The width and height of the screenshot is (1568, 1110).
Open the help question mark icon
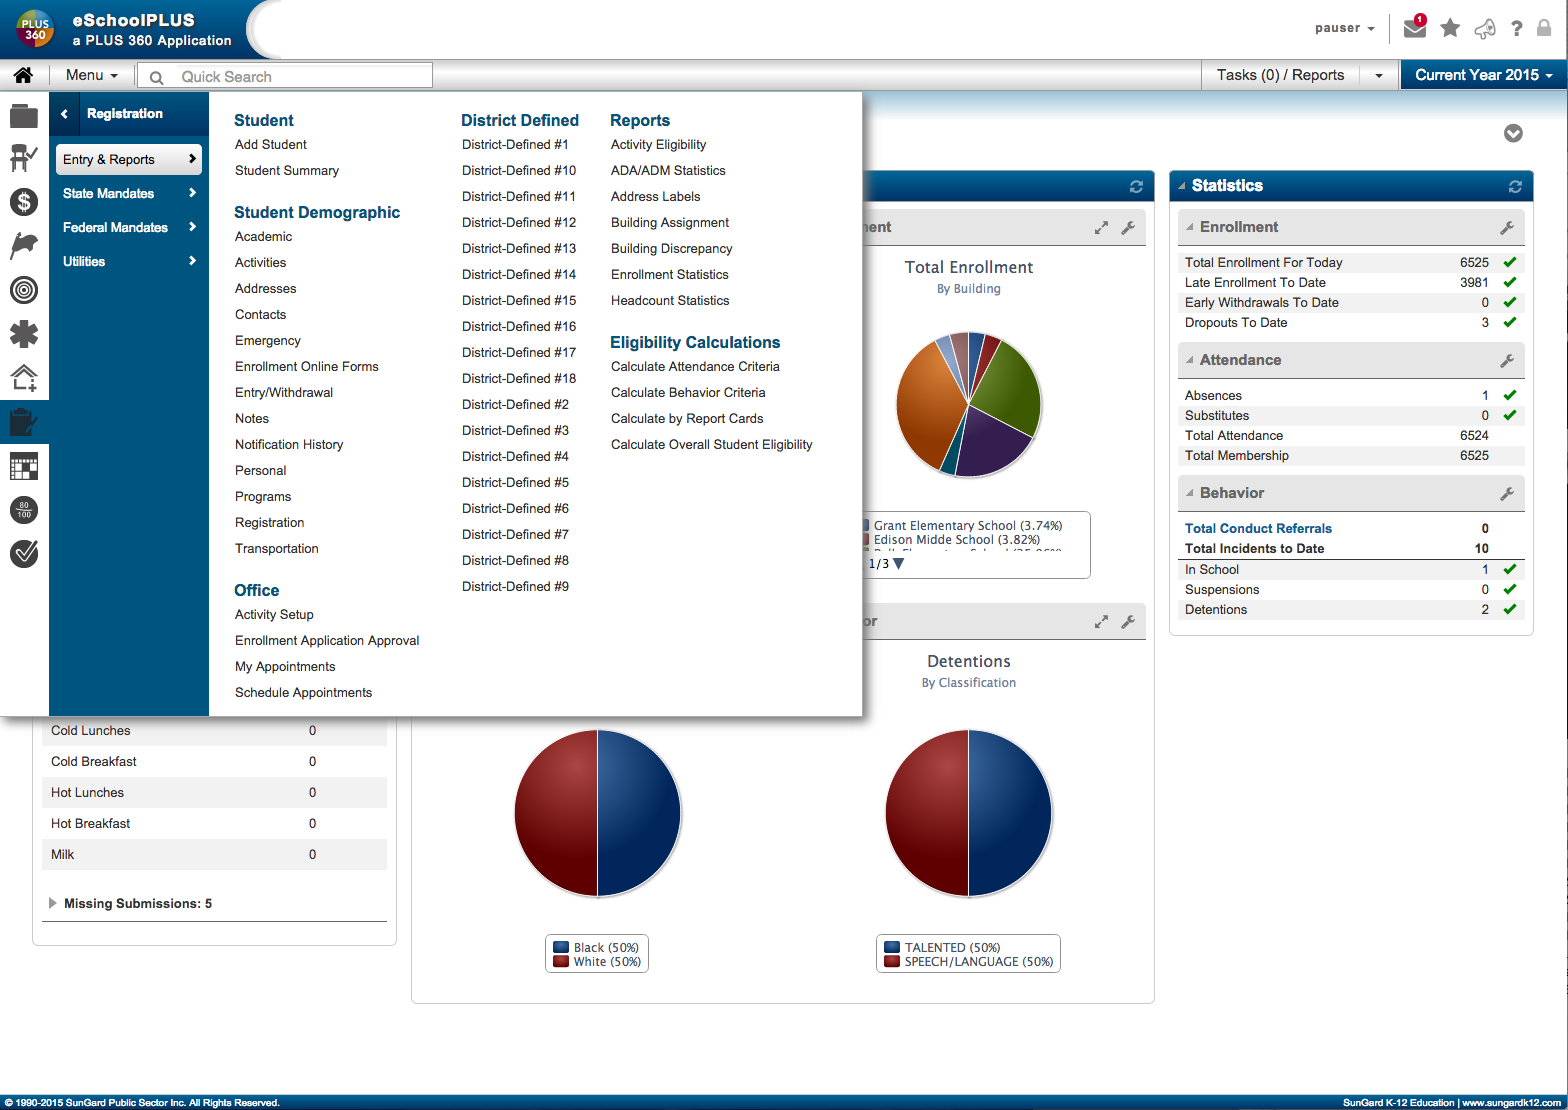point(1517,28)
